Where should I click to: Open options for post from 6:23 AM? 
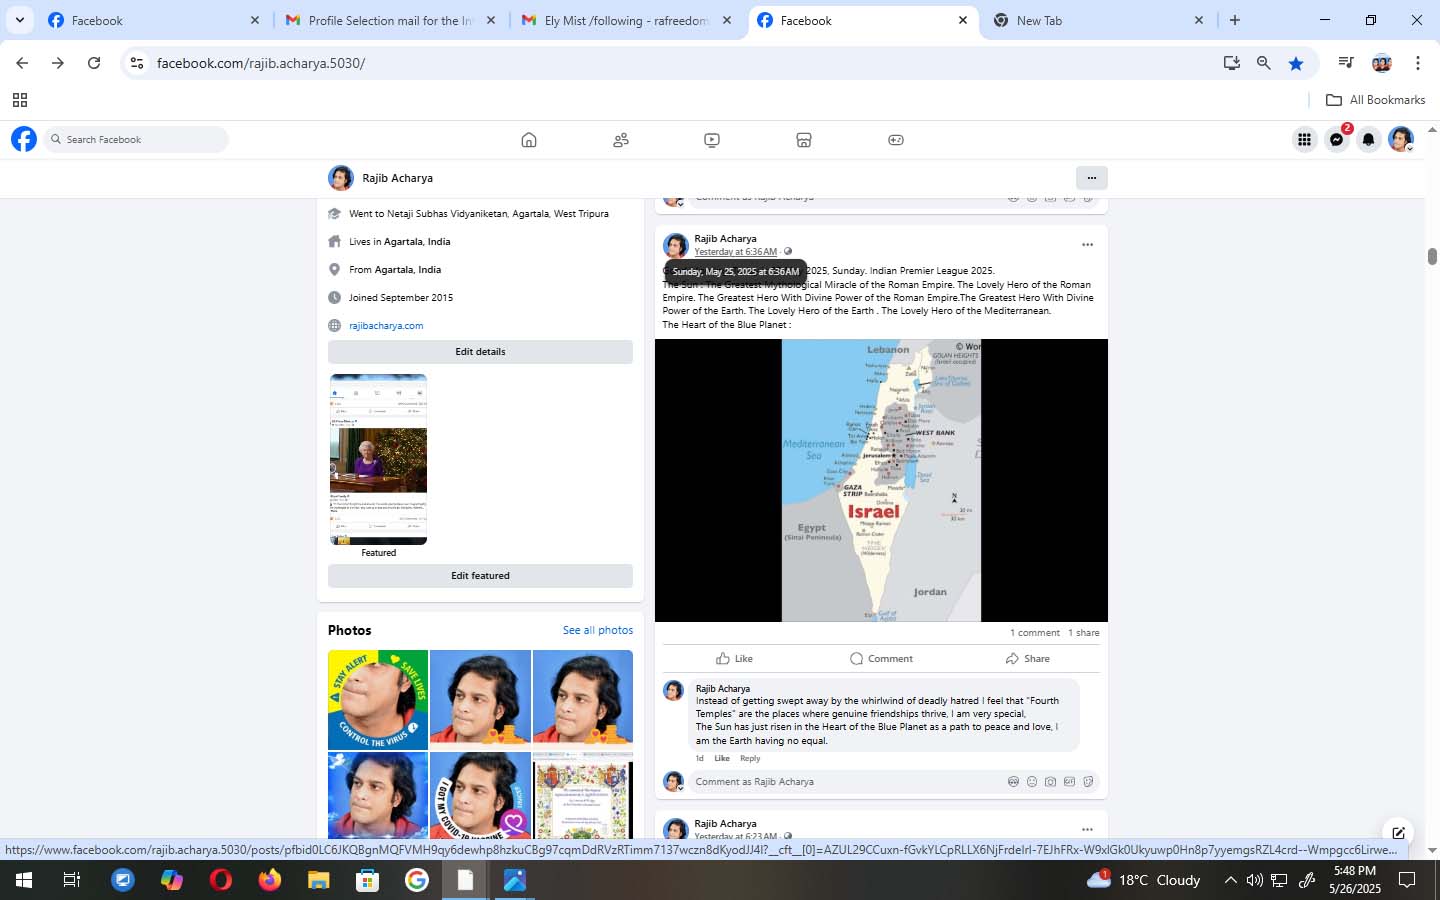[x=1087, y=829]
